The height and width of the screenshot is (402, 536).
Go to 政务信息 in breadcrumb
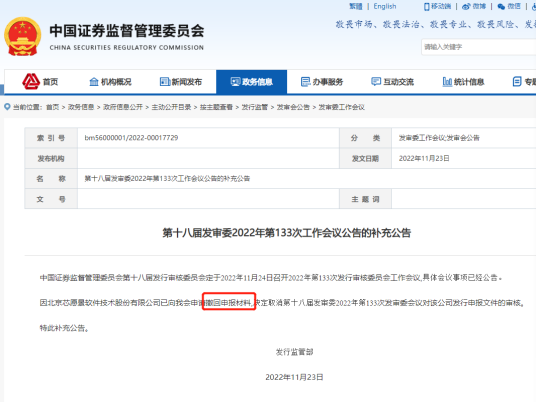[x=81, y=107]
